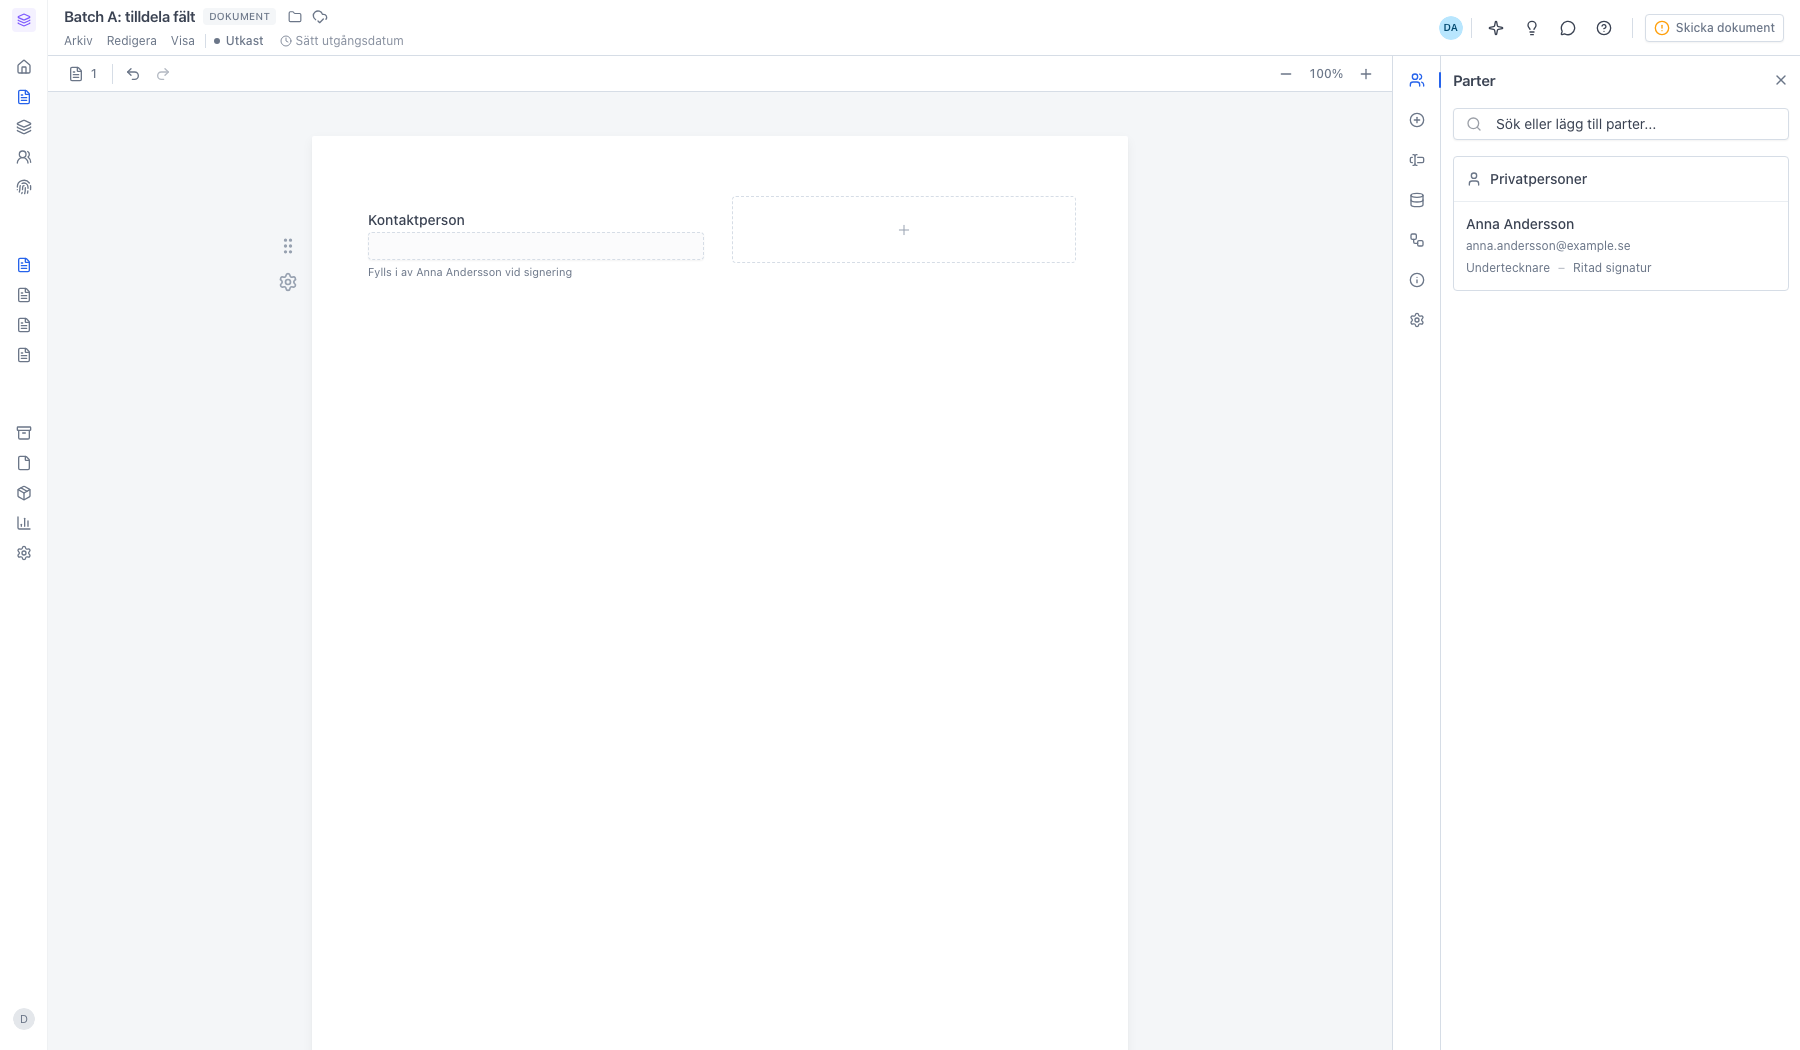
Task: Zoom in on the document
Action: point(1366,74)
